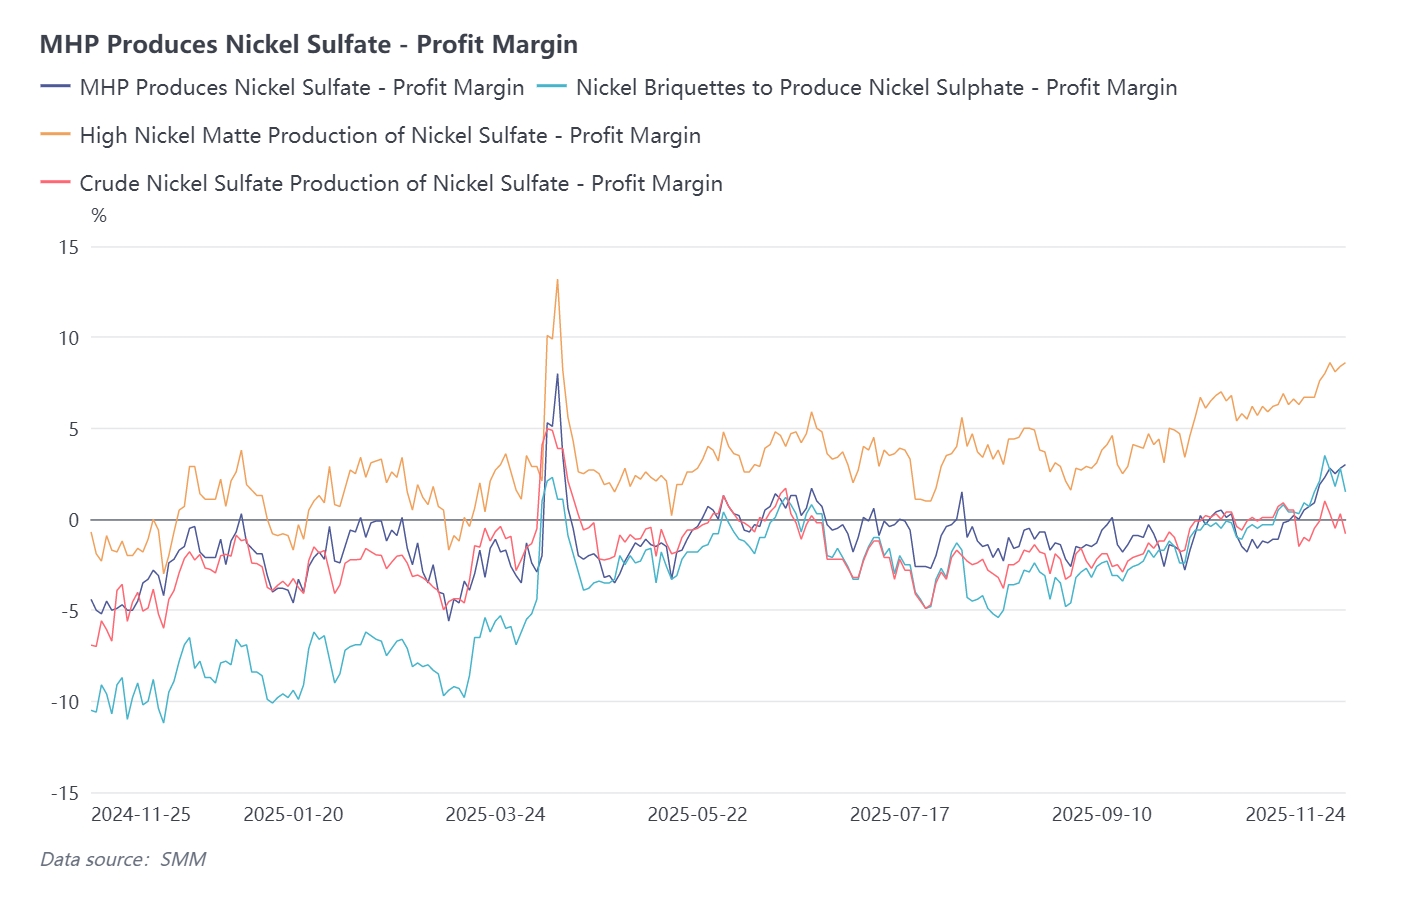
Task: Select the 2025-01-20 x-axis date label
Action: (x=293, y=815)
